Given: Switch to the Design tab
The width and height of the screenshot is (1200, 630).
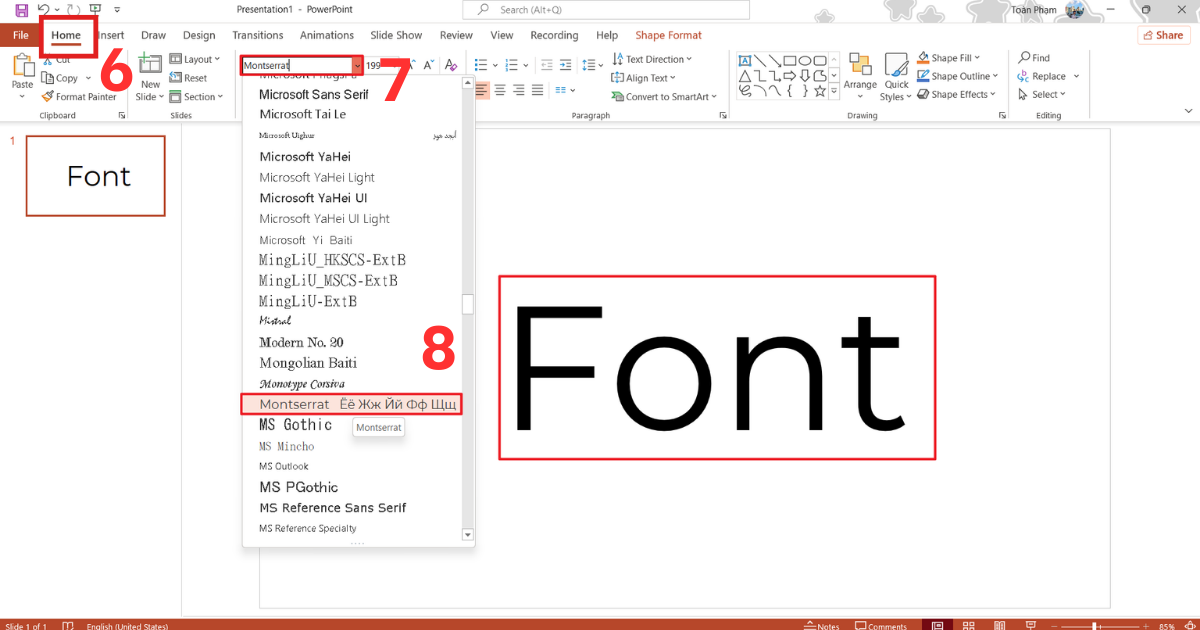Looking at the screenshot, I should tap(199, 34).
